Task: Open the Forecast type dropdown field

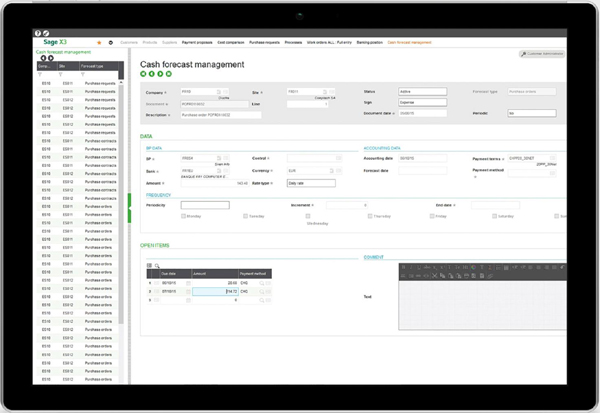Action: [532, 92]
